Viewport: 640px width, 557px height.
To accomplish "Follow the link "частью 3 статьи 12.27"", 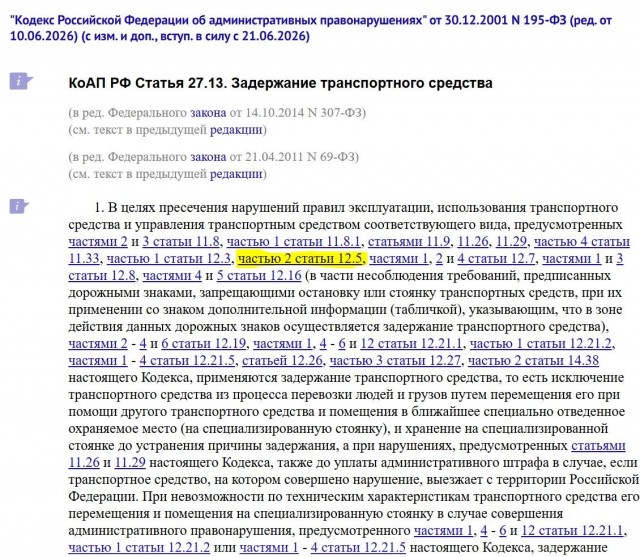I will click(x=395, y=361).
